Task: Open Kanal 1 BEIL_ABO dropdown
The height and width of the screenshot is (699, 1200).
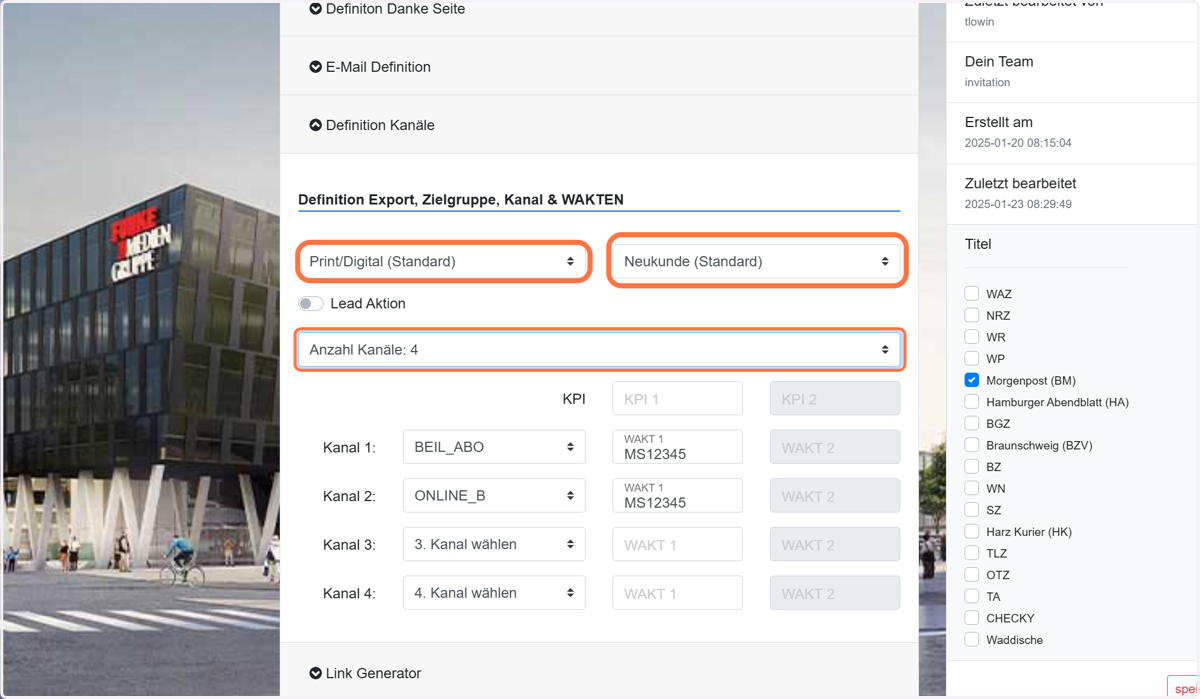Action: pos(494,447)
